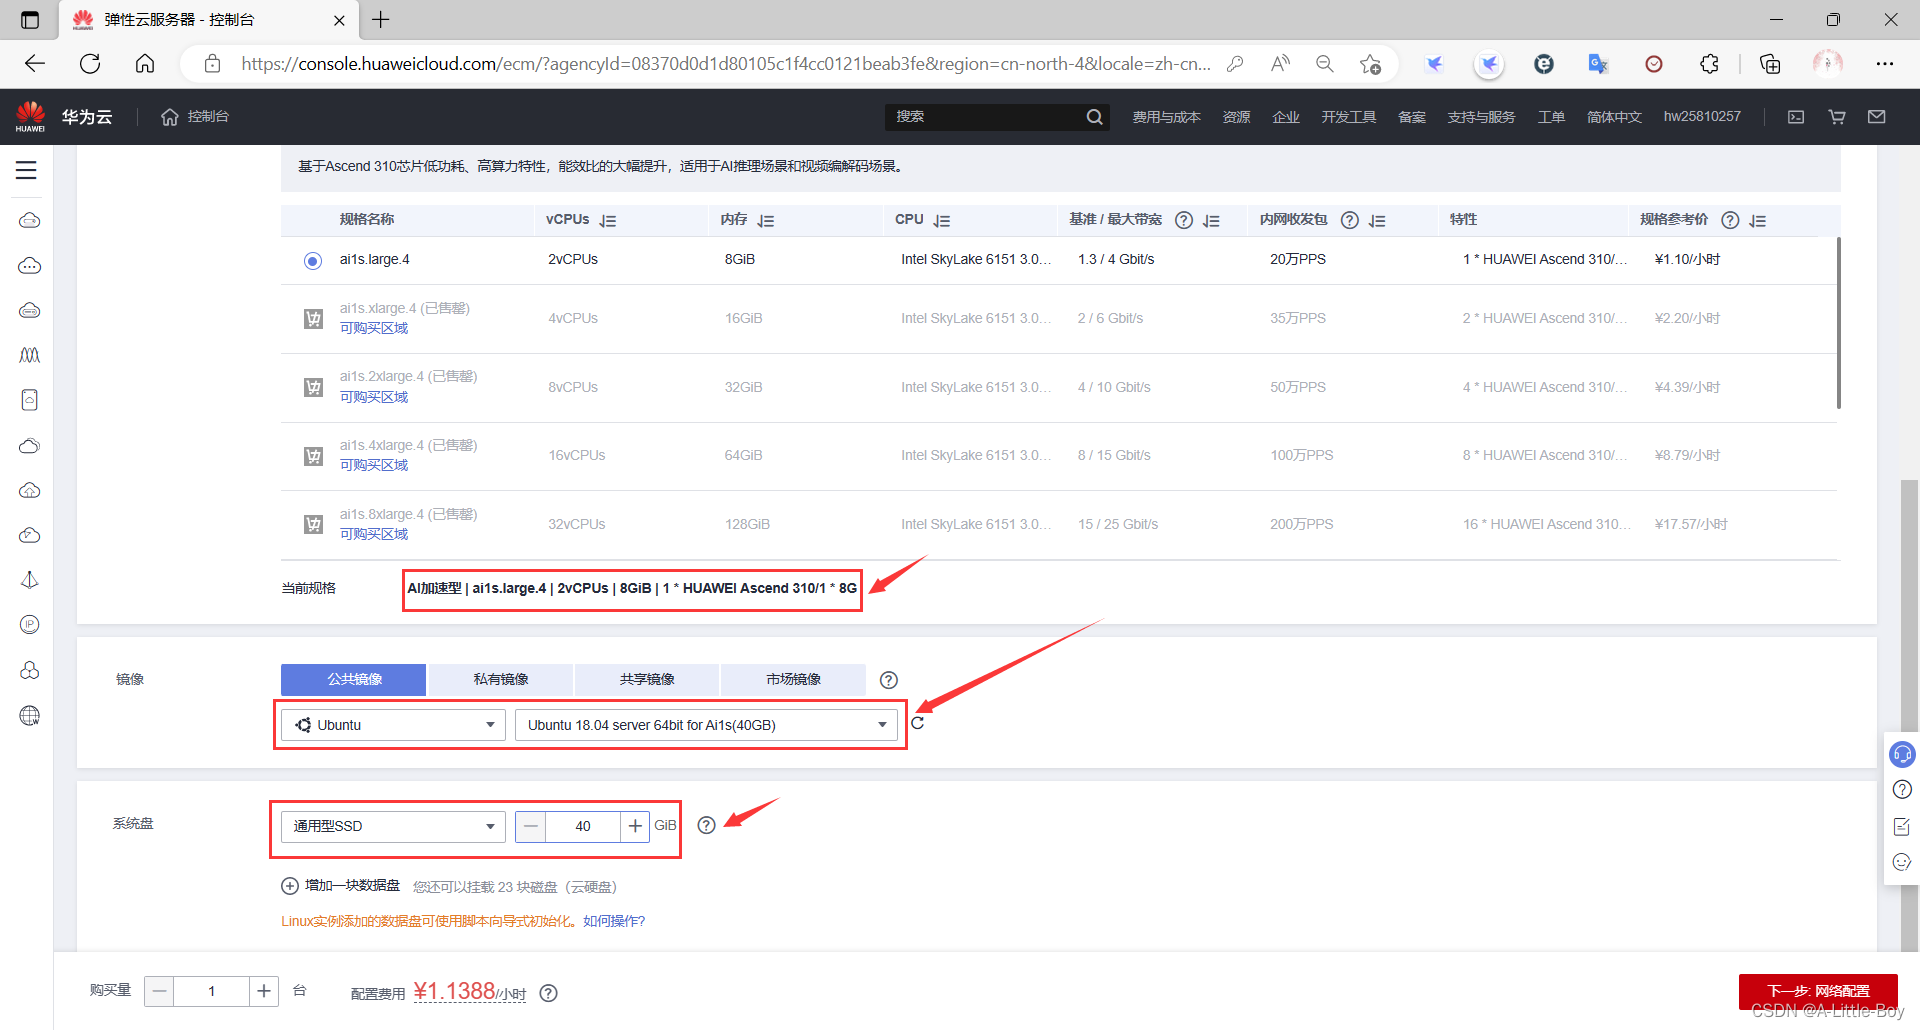Click the system disk size field
This screenshot has width=1920, height=1030.
click(x=583, y=826)
